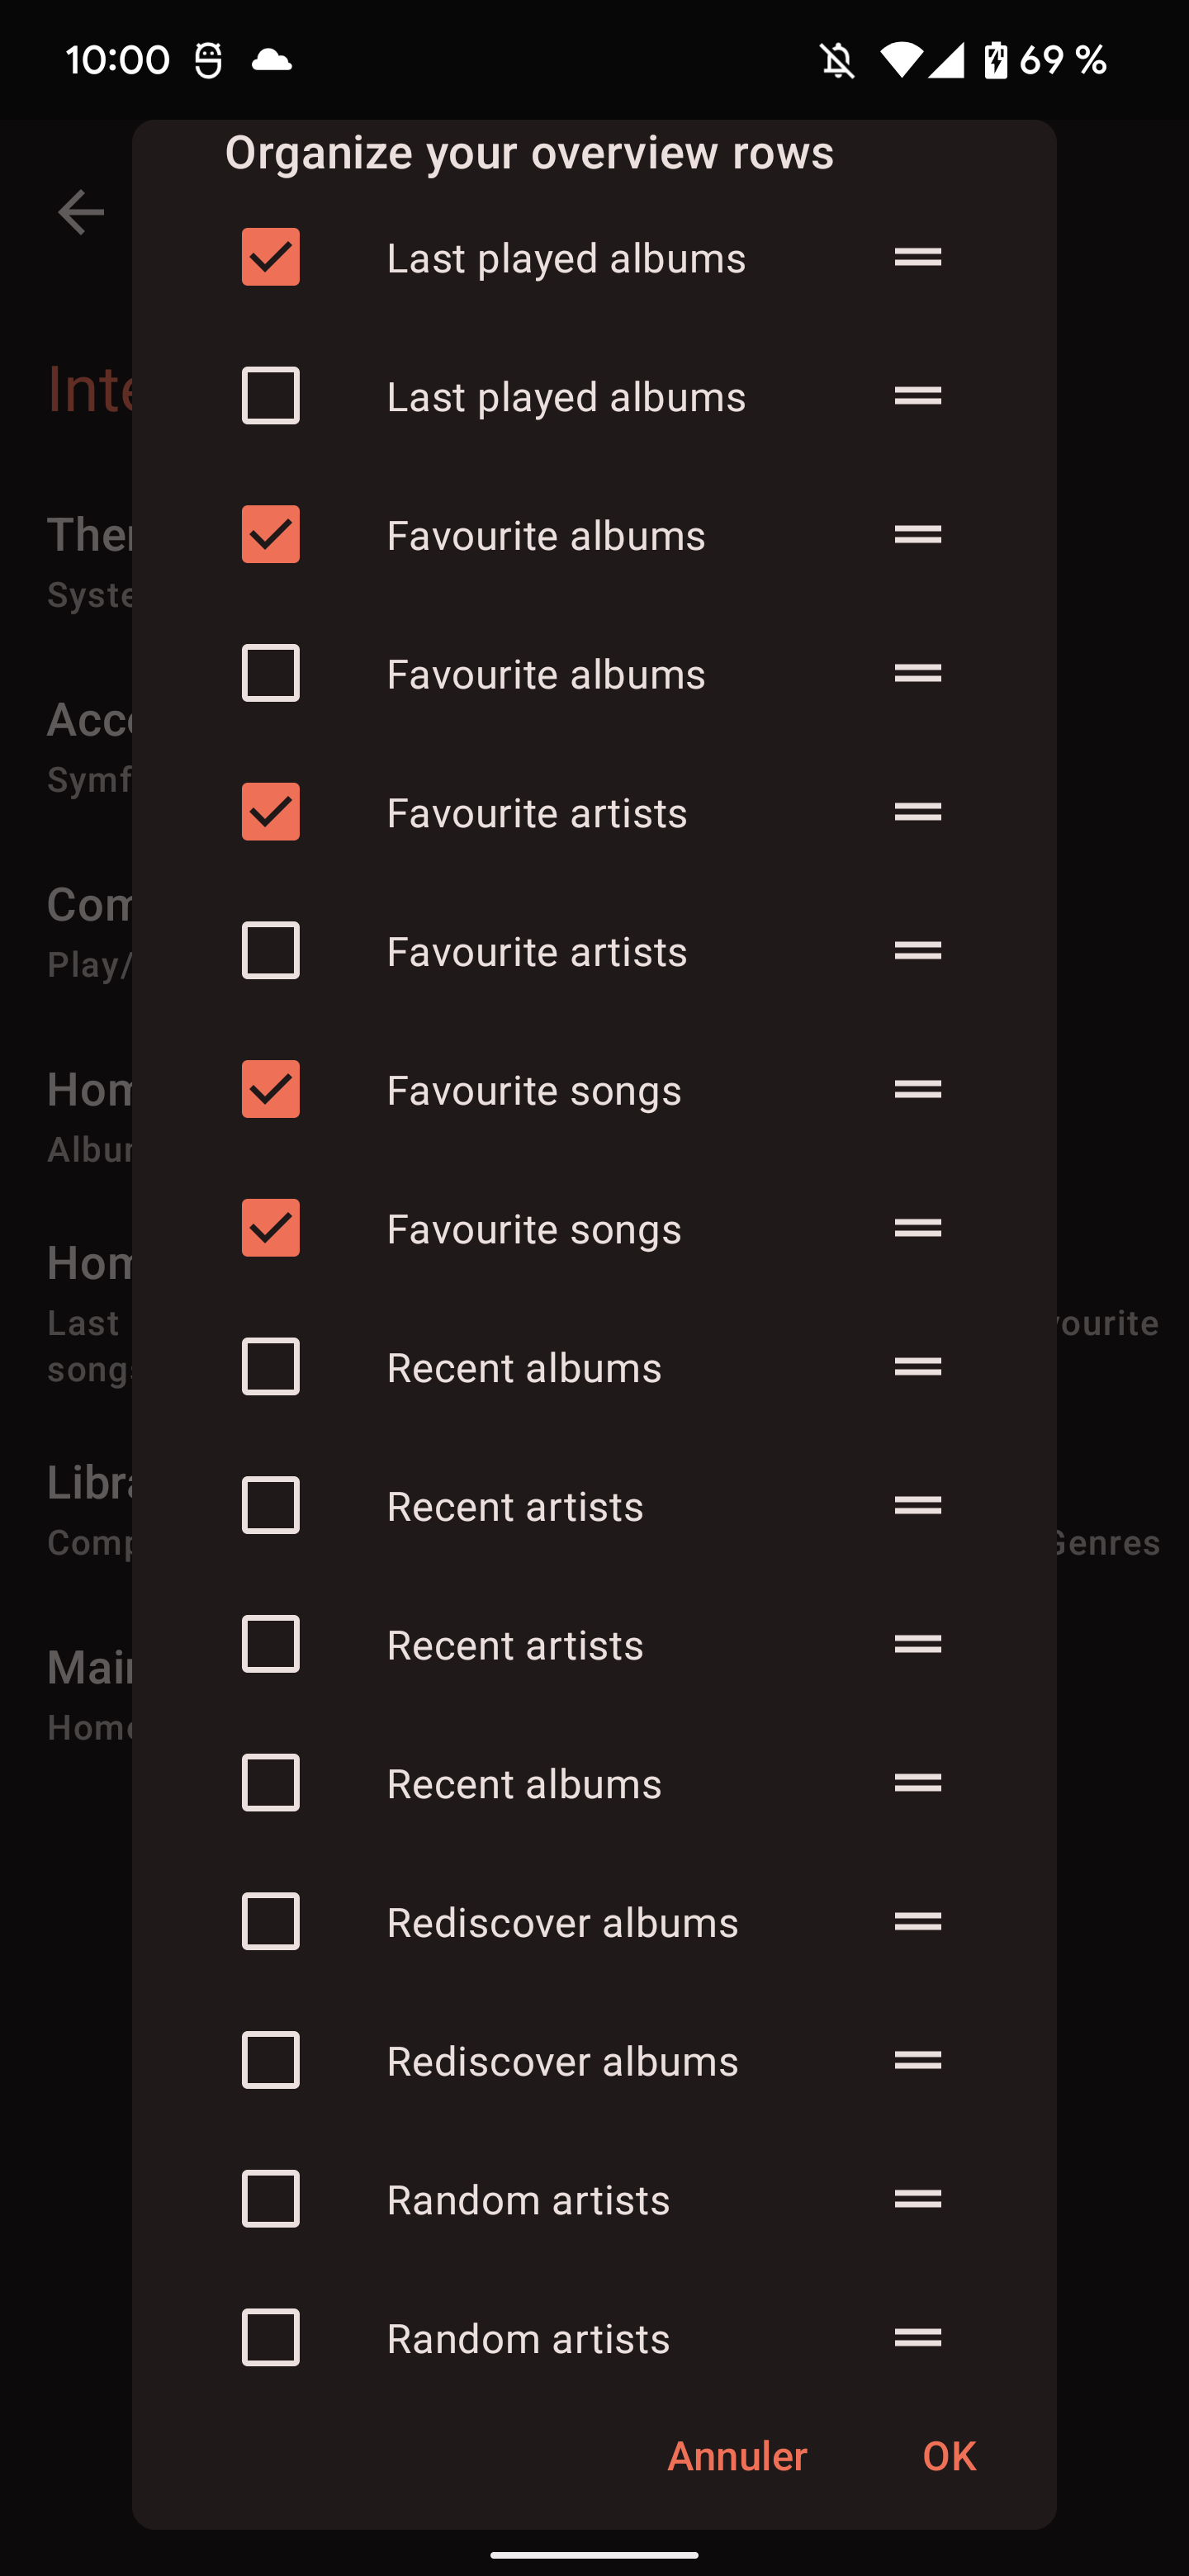Tap drag handle beside checked Last played albums

[917, 257]
